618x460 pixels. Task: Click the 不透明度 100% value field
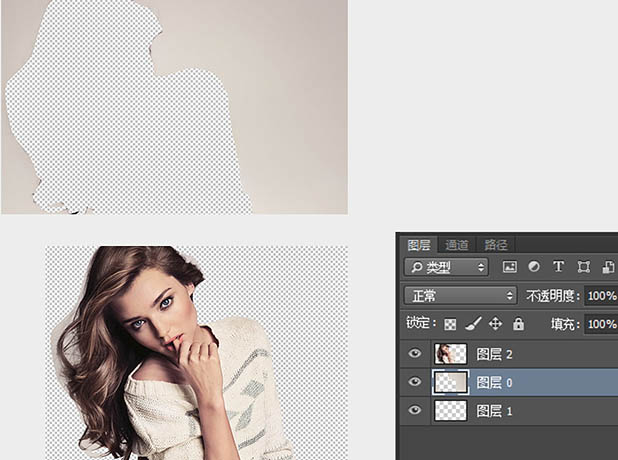pyautogui.click(x=601, y=296)
